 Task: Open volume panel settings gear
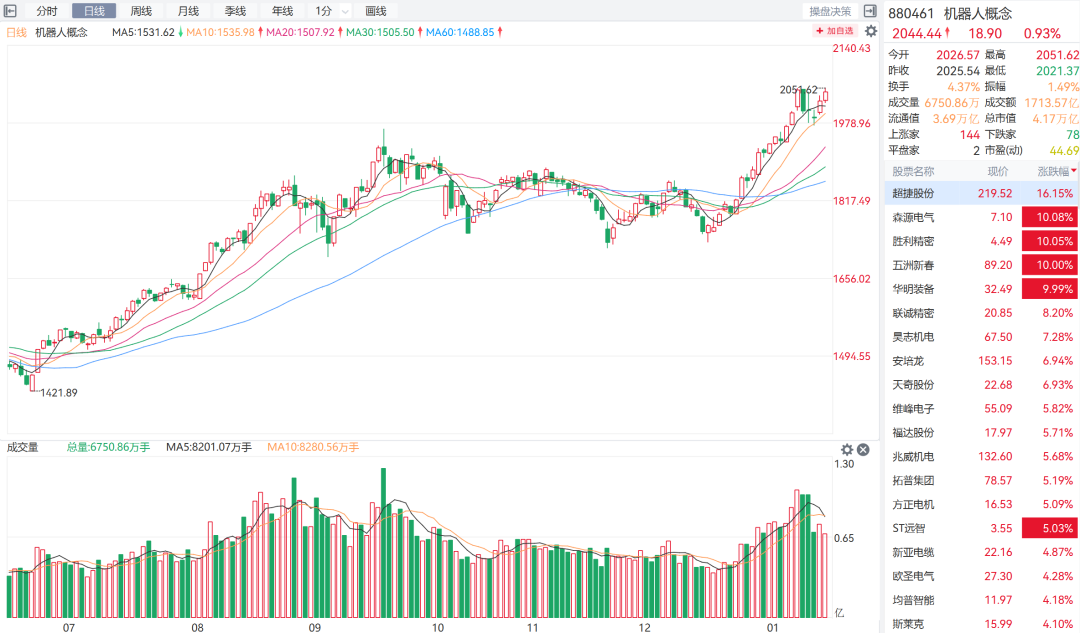(x=847, y=449)
